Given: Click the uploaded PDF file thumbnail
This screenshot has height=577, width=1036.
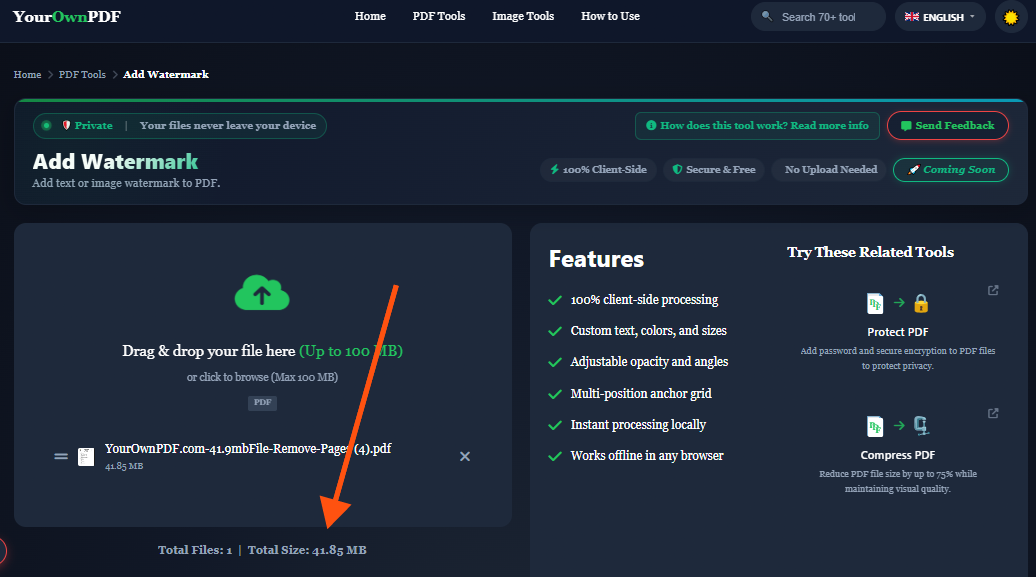Looking at the screenshot, I should (86, 457).
